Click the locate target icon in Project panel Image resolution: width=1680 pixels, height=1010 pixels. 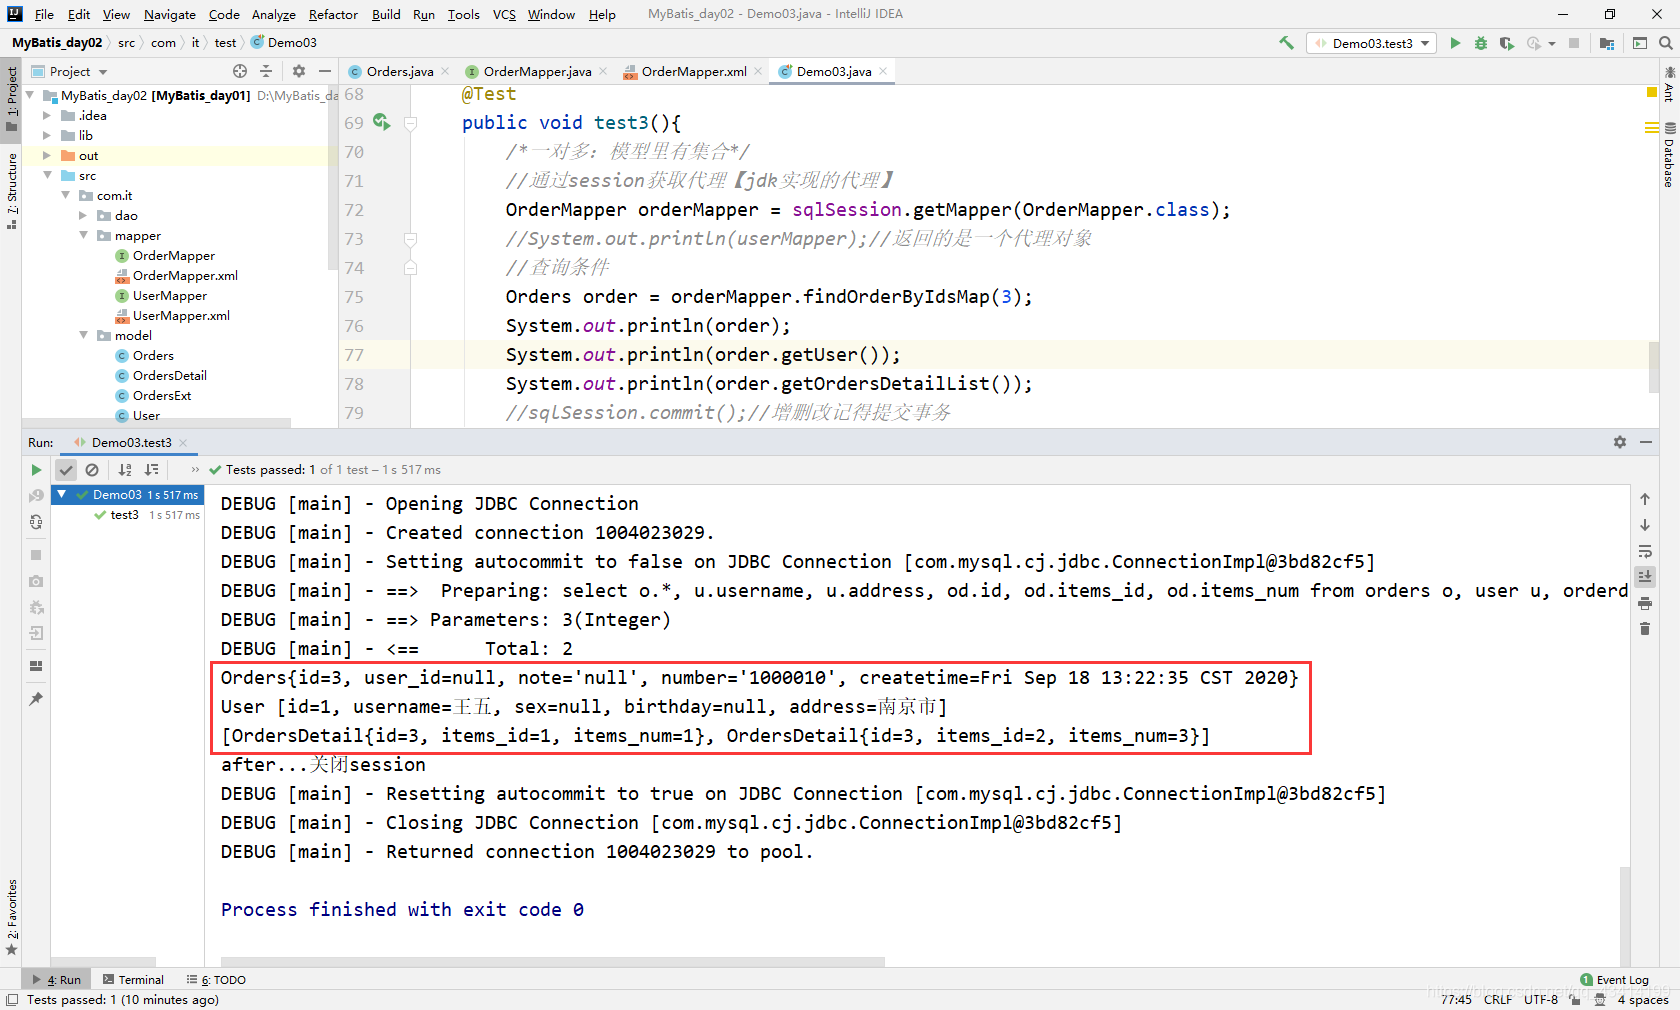tap(240, 71)
